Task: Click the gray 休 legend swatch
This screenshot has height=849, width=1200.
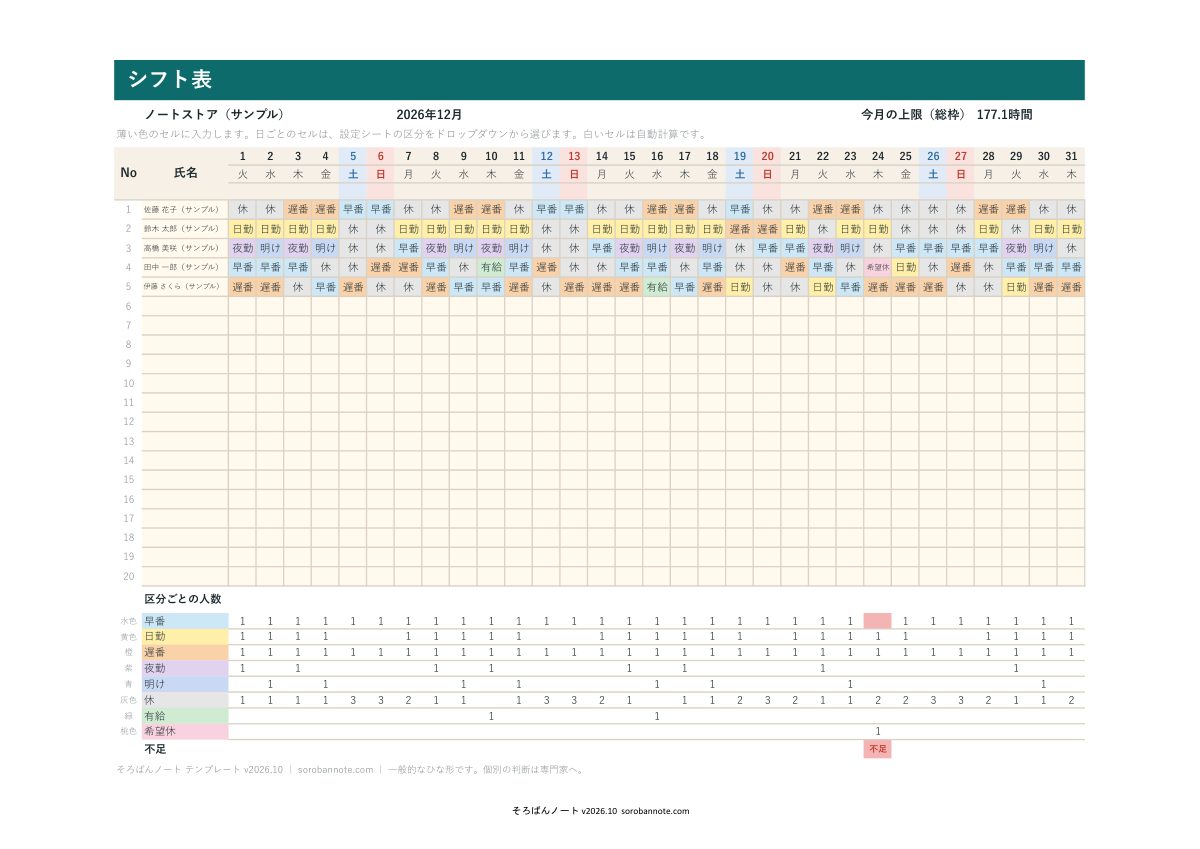Action: coord(185,700)
